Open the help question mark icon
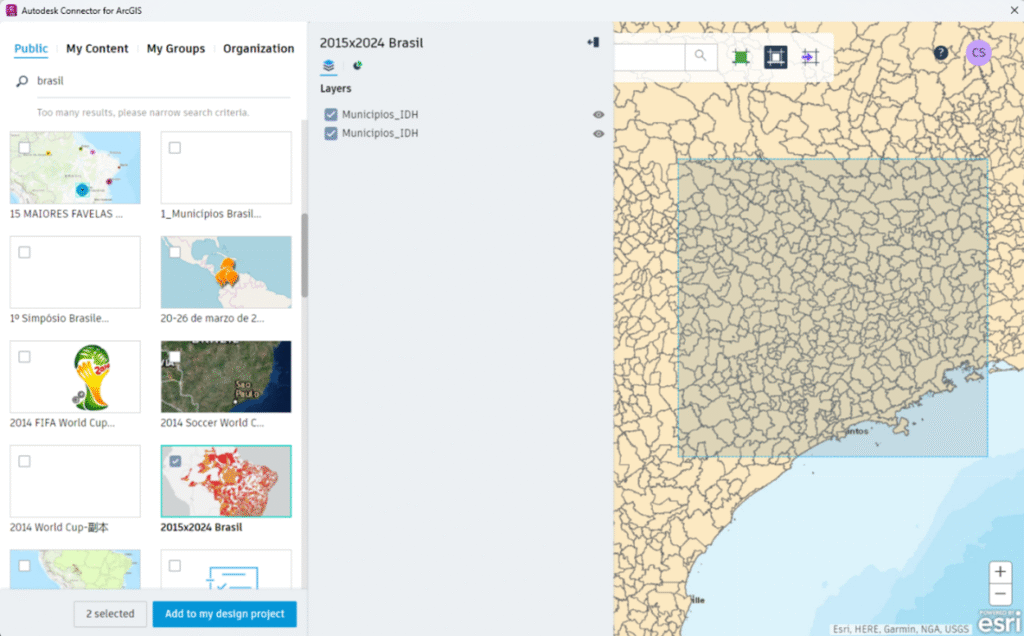 (x=940, y=53)
